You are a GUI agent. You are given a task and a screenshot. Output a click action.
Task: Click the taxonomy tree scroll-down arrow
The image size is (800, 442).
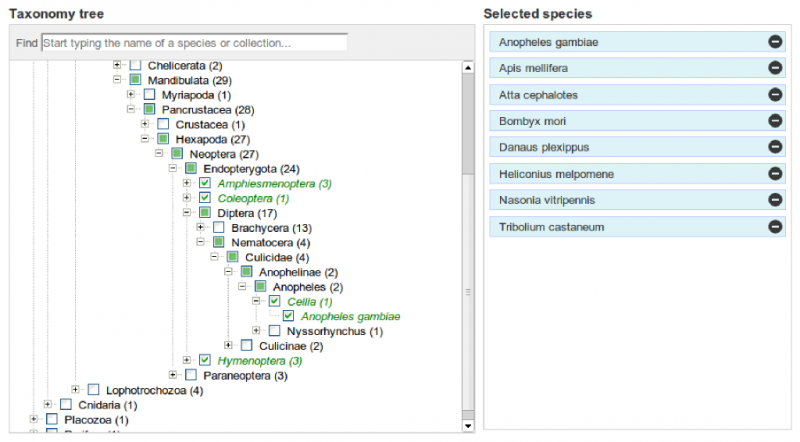point(468,425)
